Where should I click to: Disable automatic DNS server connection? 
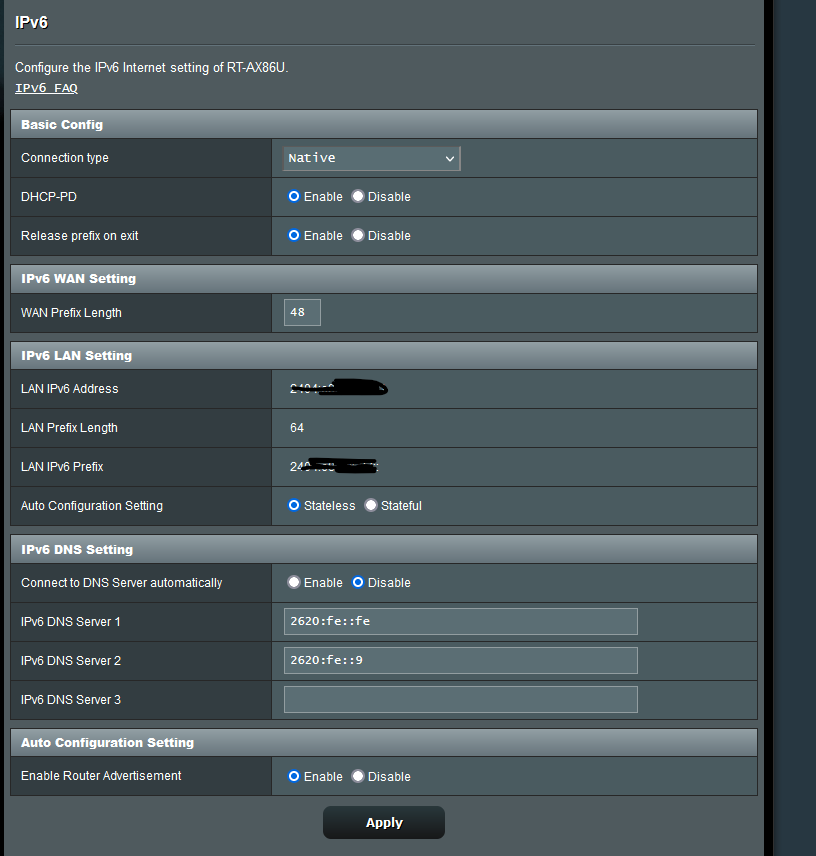click(358, 583)
